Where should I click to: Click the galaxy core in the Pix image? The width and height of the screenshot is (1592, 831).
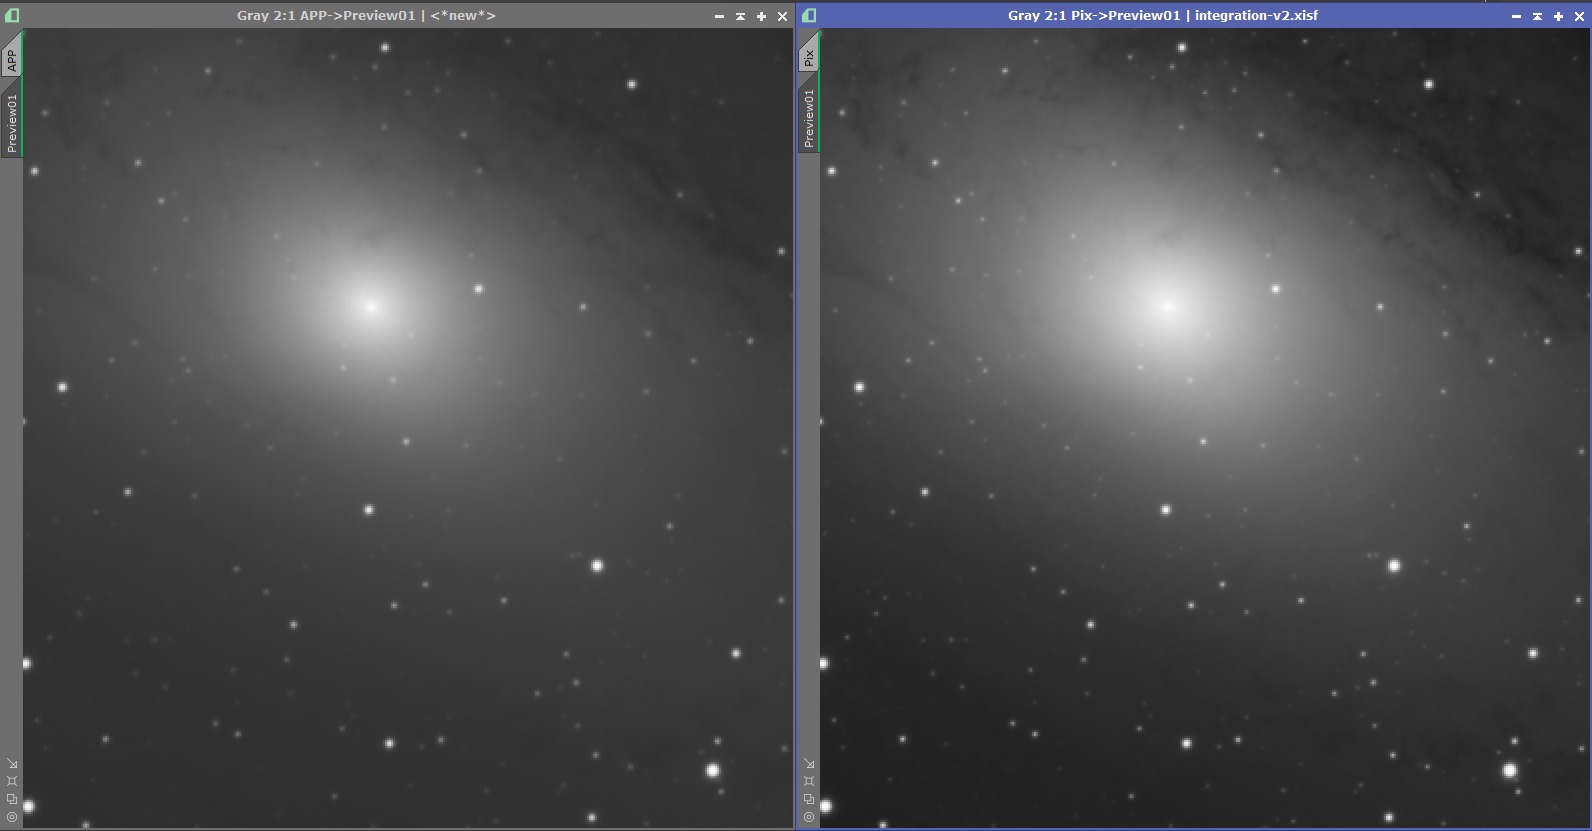point(1167,305)
